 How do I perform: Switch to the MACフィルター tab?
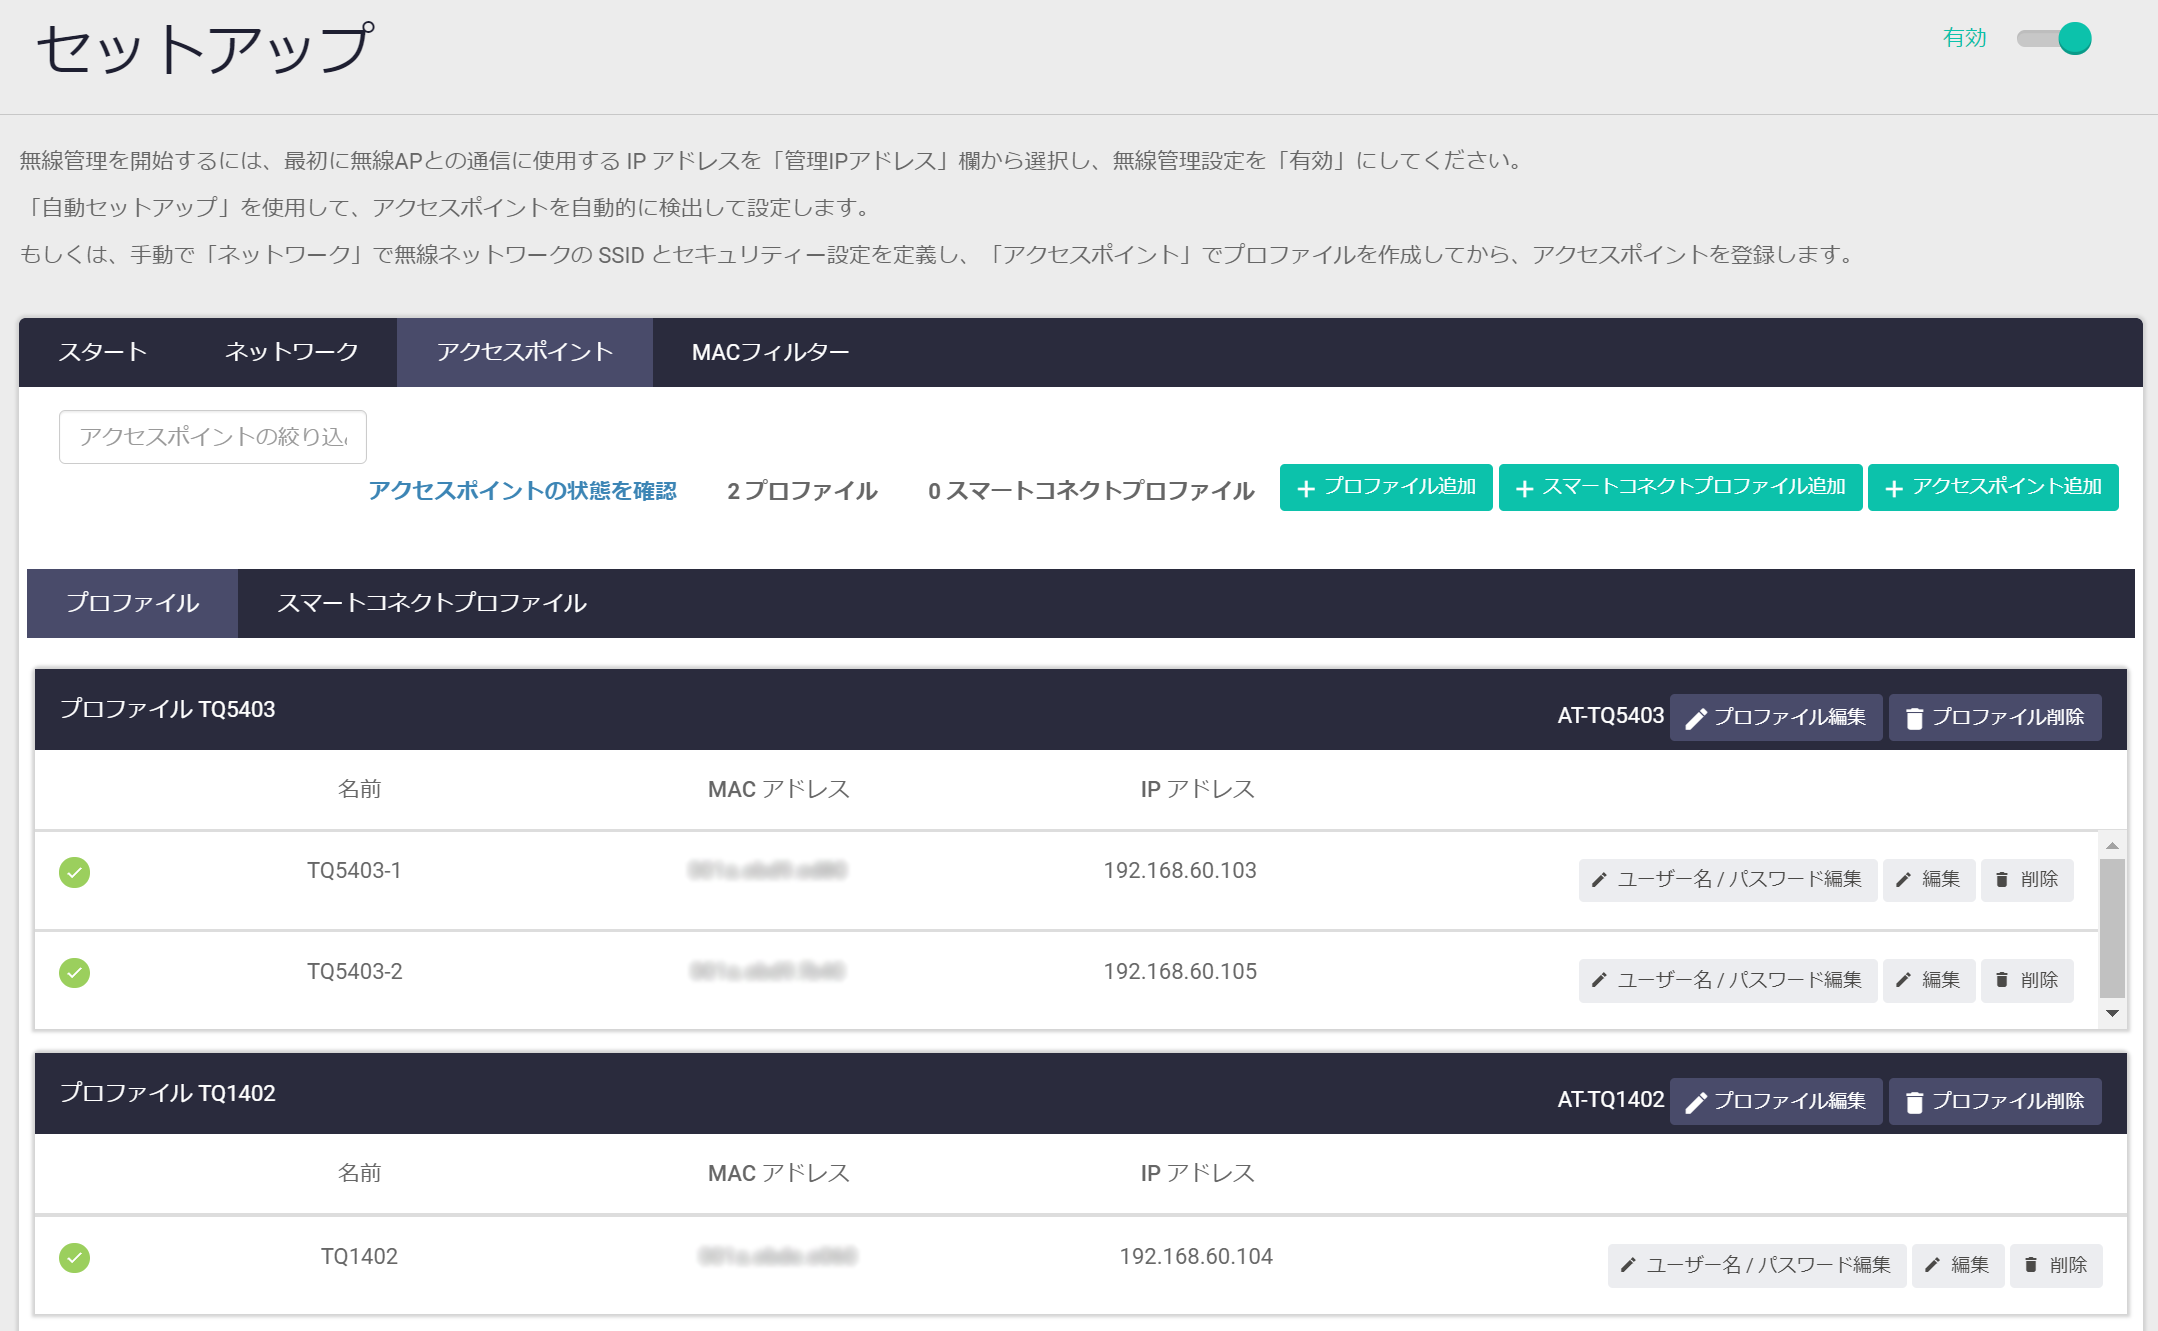point(770,352)
